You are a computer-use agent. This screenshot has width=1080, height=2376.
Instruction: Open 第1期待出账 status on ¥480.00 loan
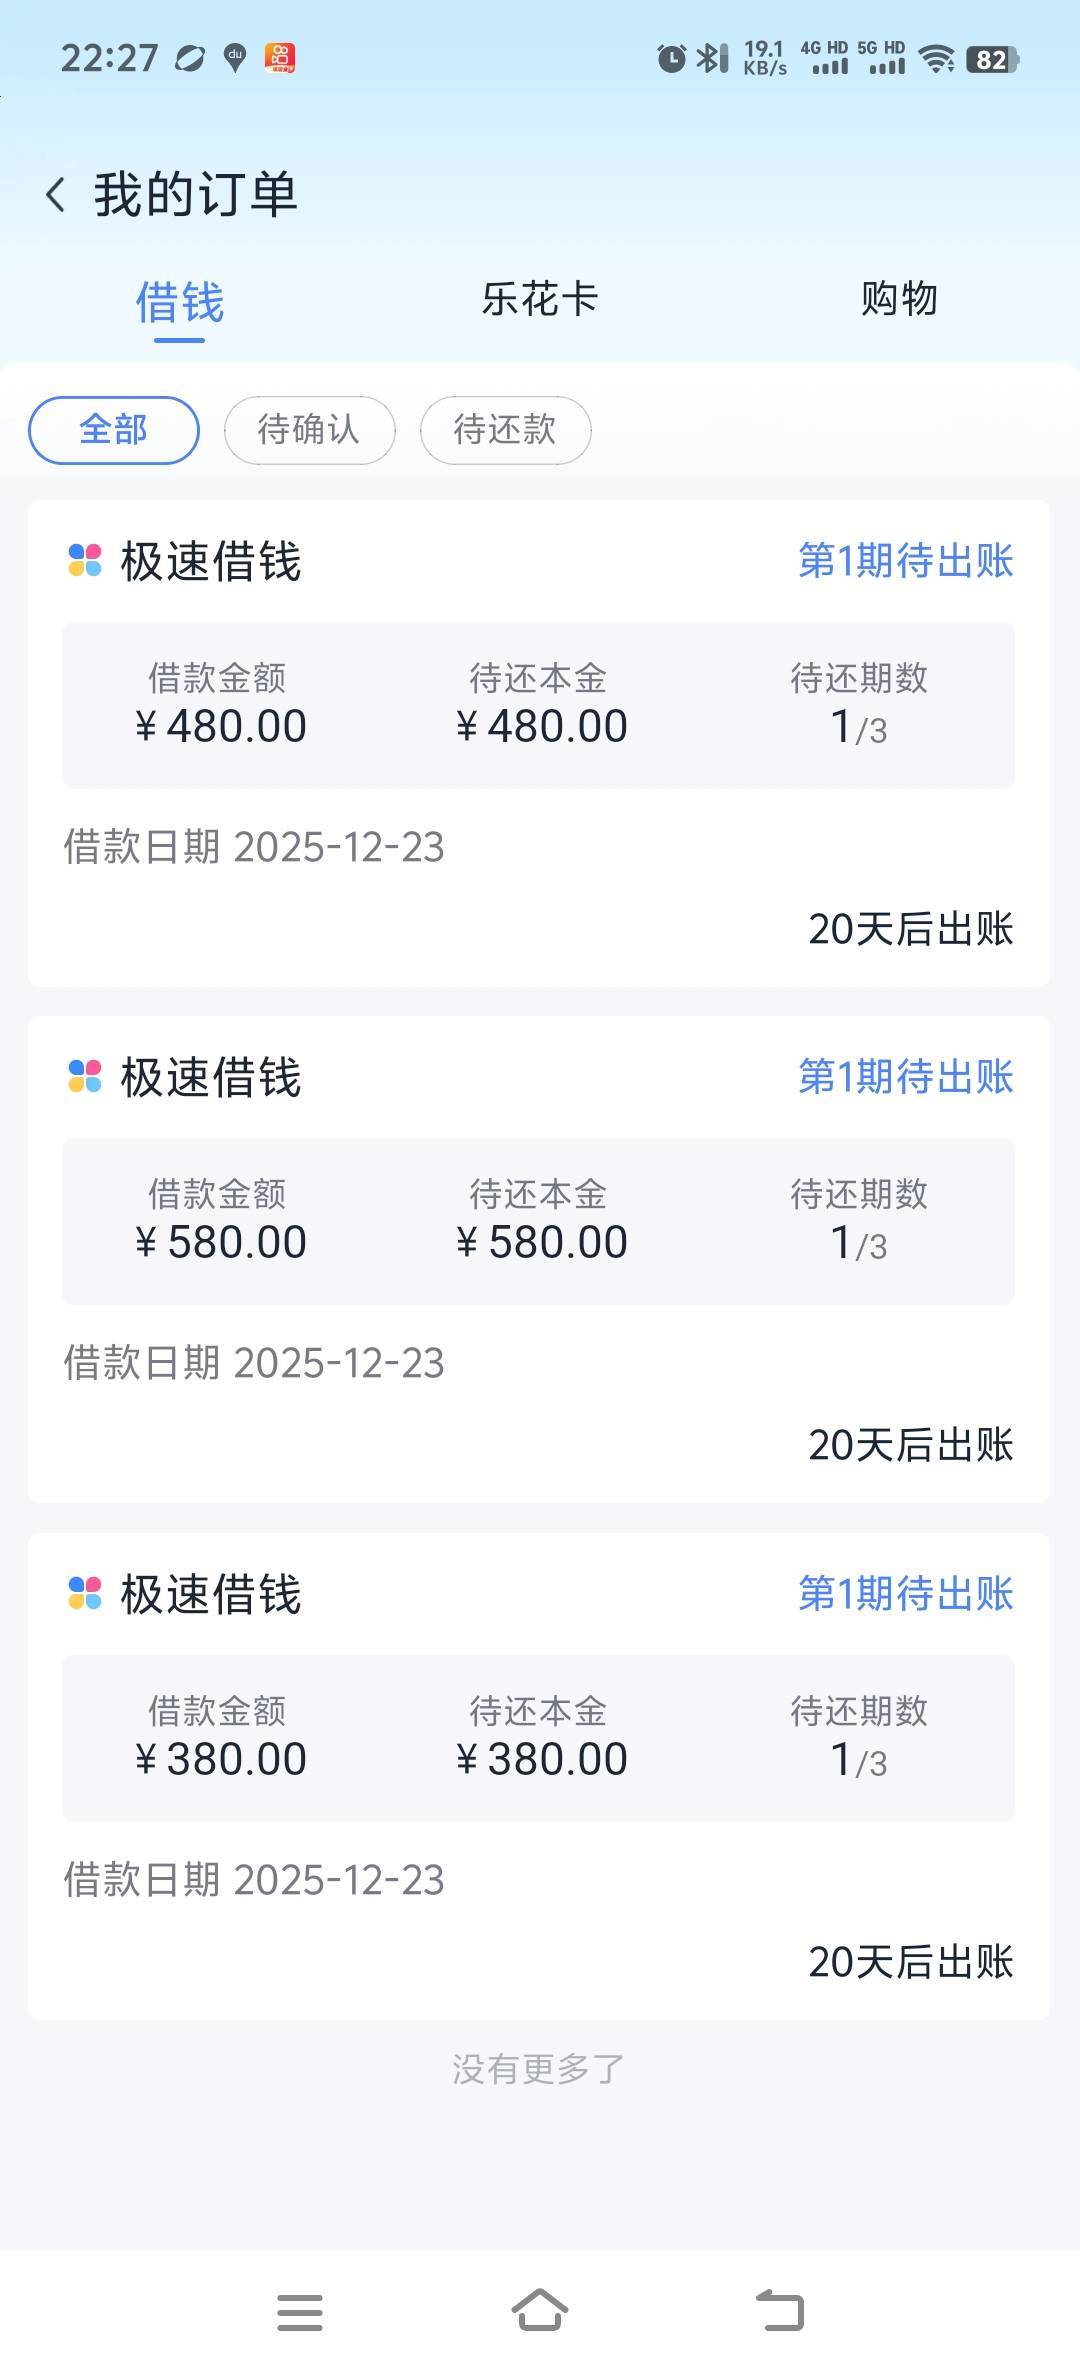tap(905, 561)
